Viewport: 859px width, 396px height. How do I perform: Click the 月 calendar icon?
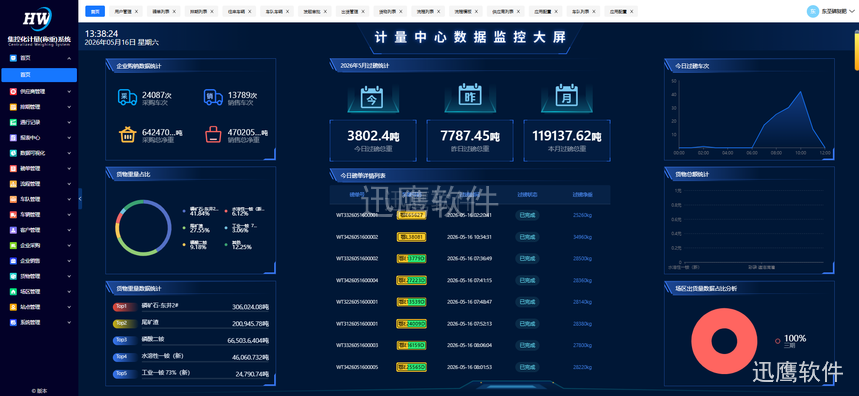566,96
